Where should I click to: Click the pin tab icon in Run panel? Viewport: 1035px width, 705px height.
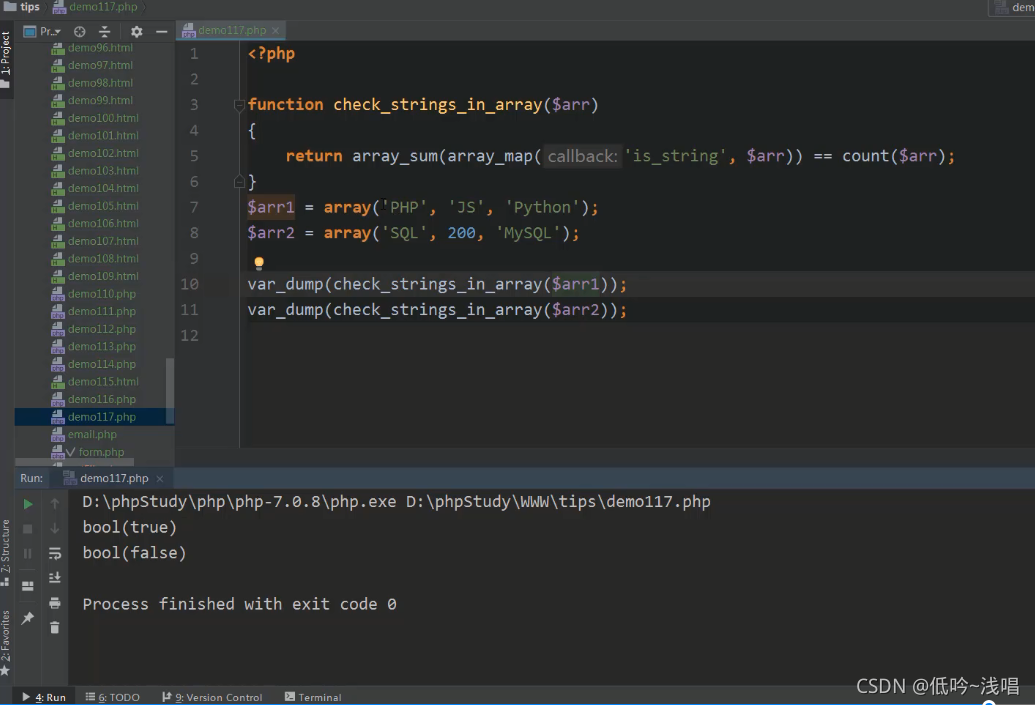click(28, 618)
